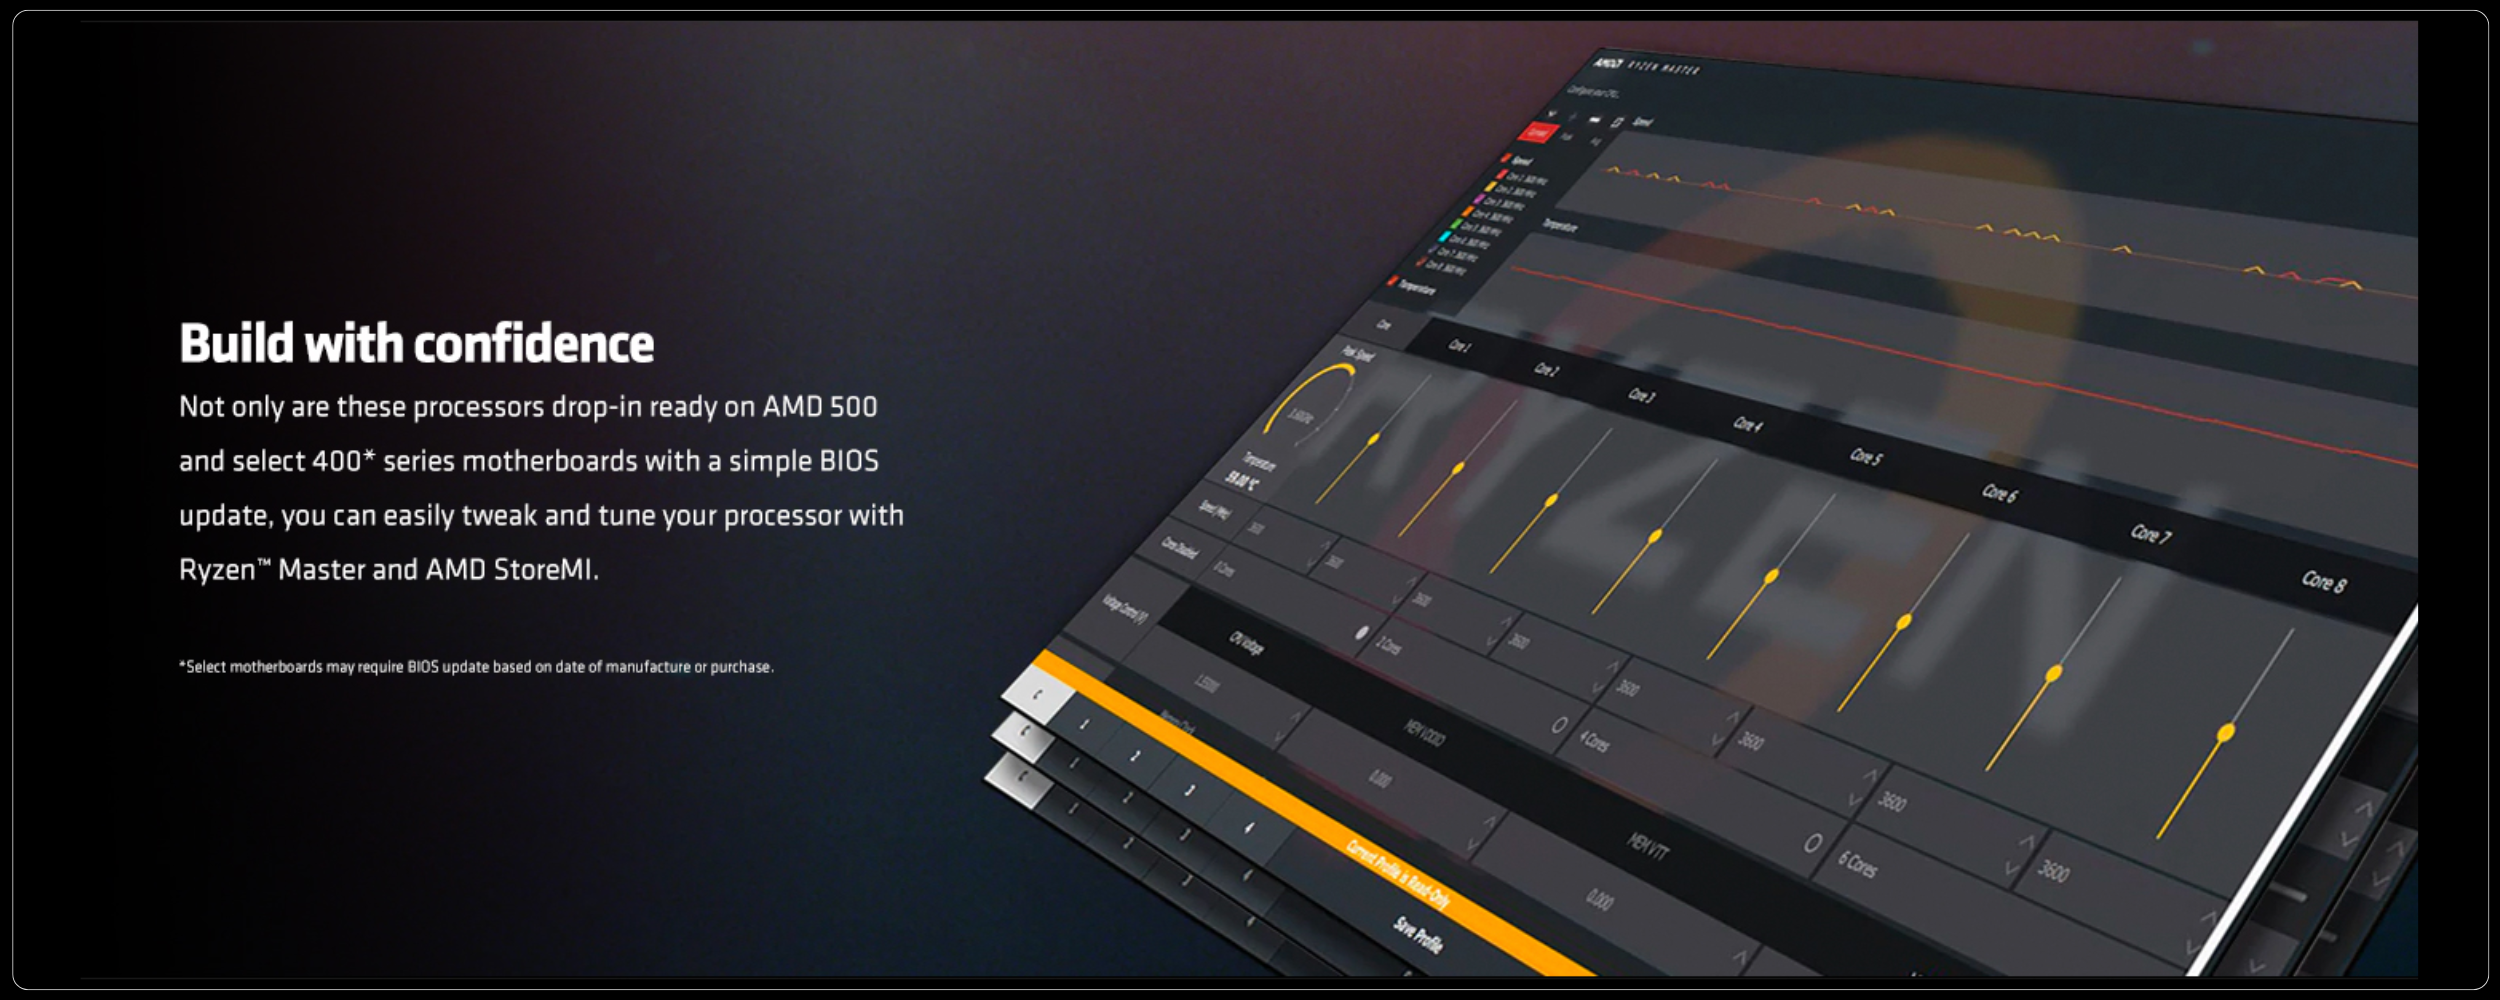Image resolution: width=2500 pixels, height=1000 pixels.
Task: Click the Core 7 column label
Action: click(2150, 534)
